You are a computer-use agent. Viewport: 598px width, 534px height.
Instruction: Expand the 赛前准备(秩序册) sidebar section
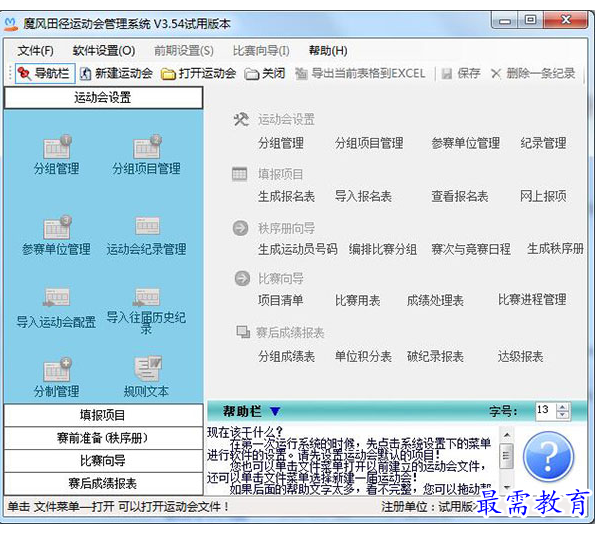[103, 438]
